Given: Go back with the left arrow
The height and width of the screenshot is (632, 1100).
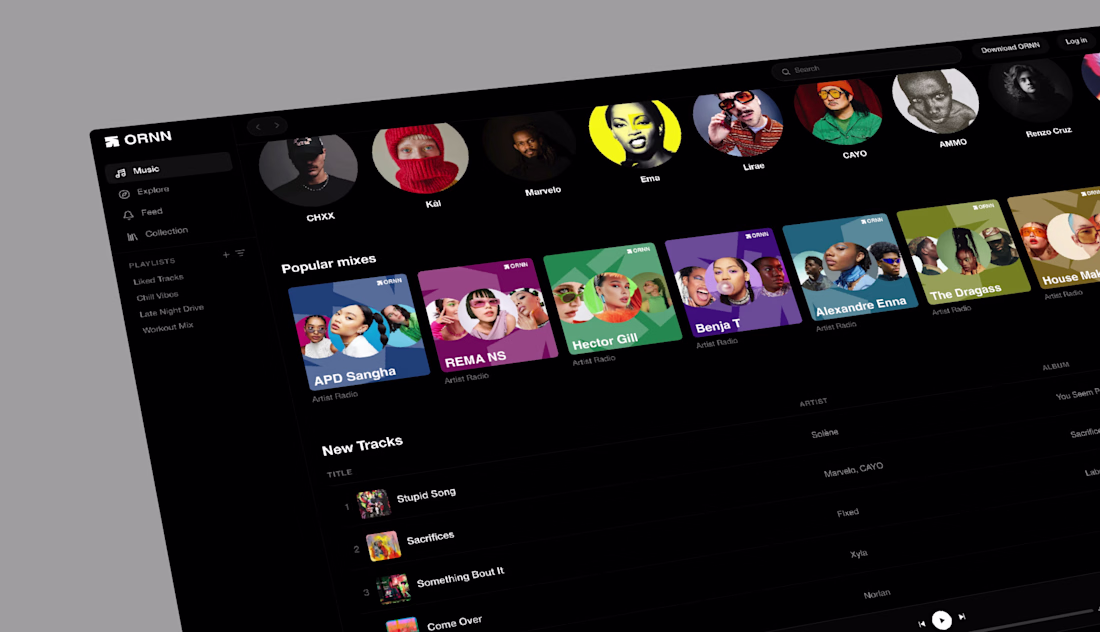Looking at the screenshot, I should point(258,127).
